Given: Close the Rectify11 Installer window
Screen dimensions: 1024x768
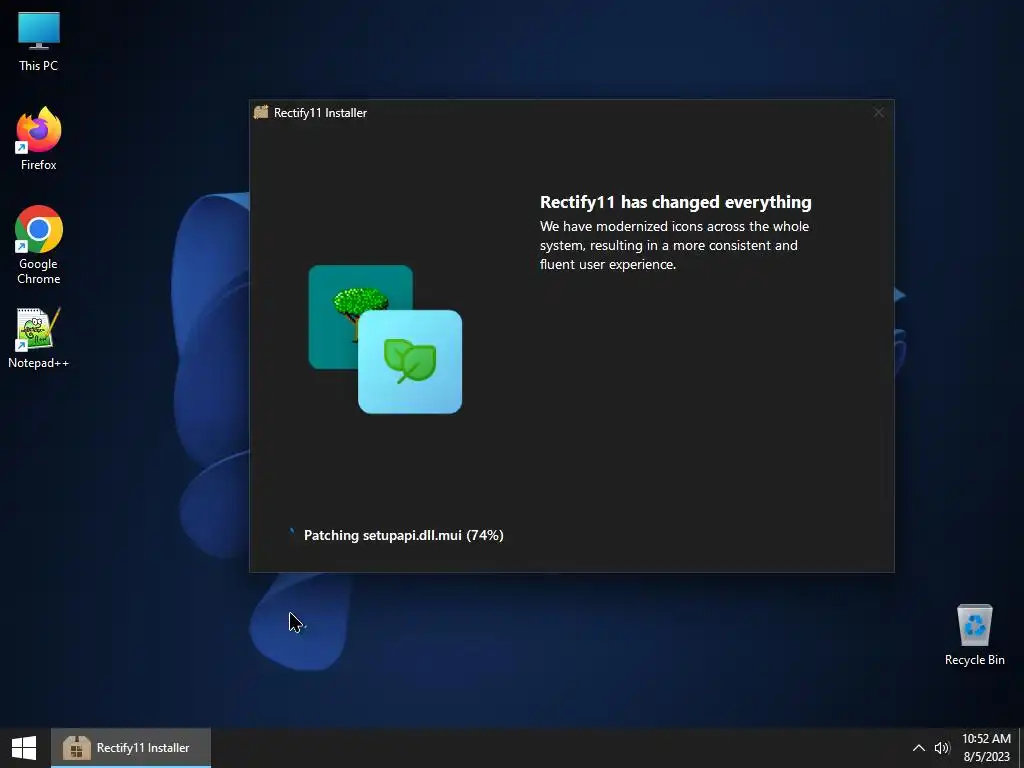Looking at the screenshot, I should point(878,112).
